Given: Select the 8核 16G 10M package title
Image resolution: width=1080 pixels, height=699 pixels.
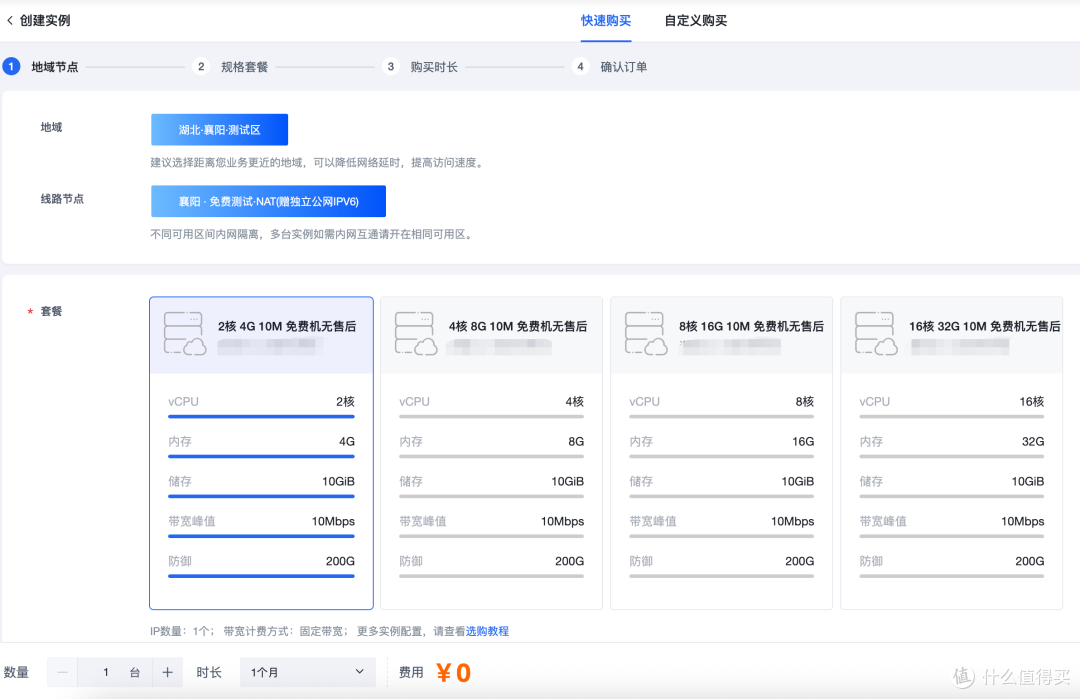Looking at the screenshot, I should [x=751, y=326].
